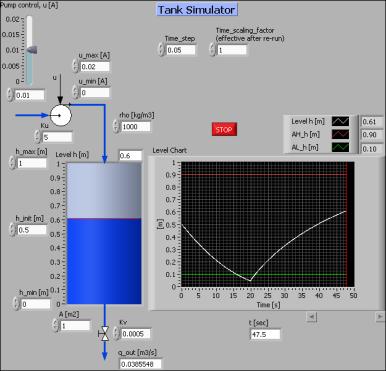Click the chart scrollbar left arrow

point(311,316)
